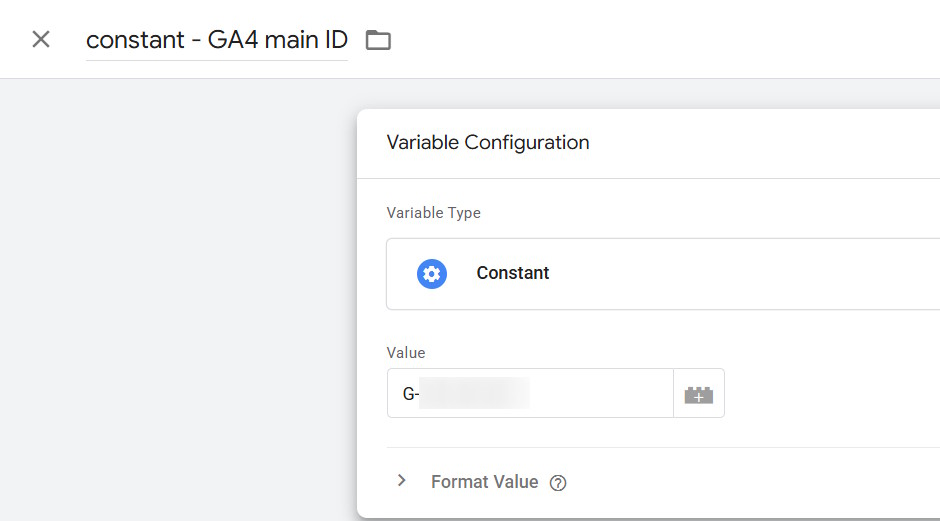
Task: Click the Format Value label text
Action: [x=484, y=482]
